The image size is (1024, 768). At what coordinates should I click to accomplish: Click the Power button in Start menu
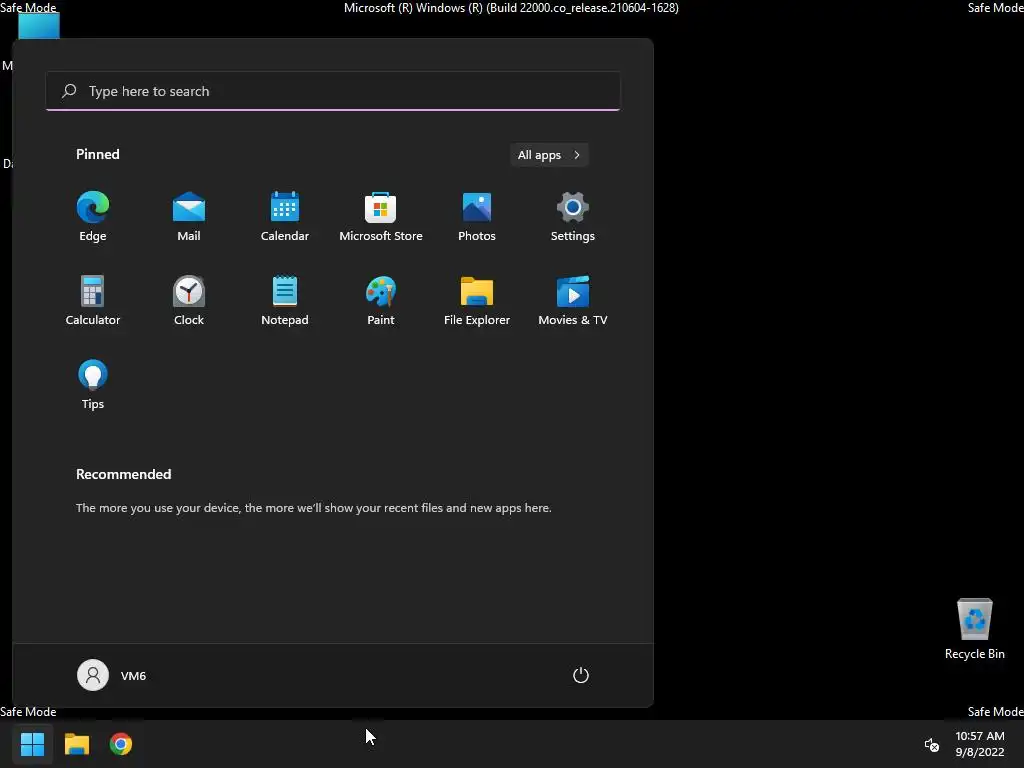581,675
